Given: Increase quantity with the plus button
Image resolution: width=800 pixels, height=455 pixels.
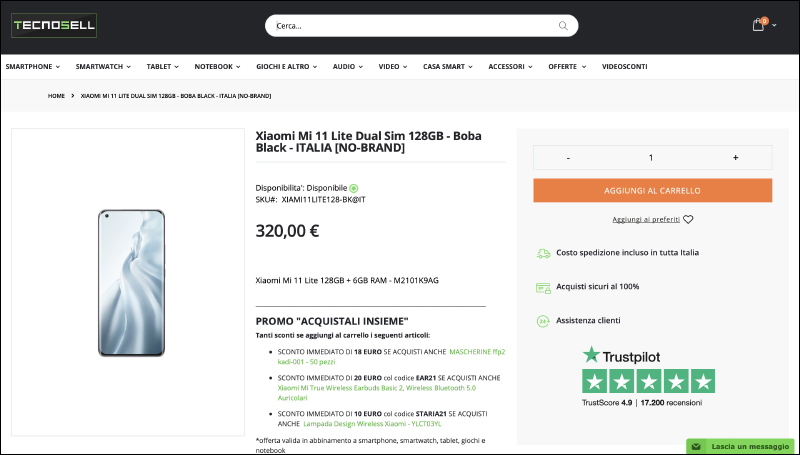Looking at the screenshot, I should click(735, 158).
